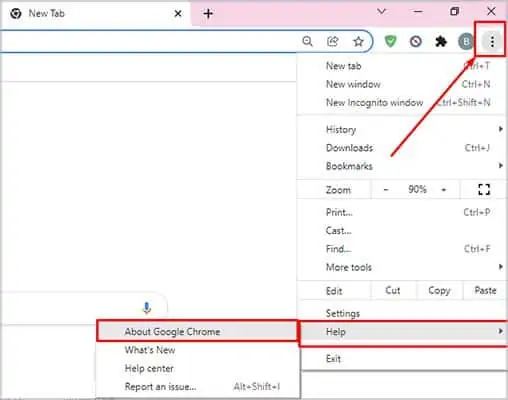Choose Cast... from menu
Image resolution: width=508 pixels, height=400 pixels.
coord(402,231)
